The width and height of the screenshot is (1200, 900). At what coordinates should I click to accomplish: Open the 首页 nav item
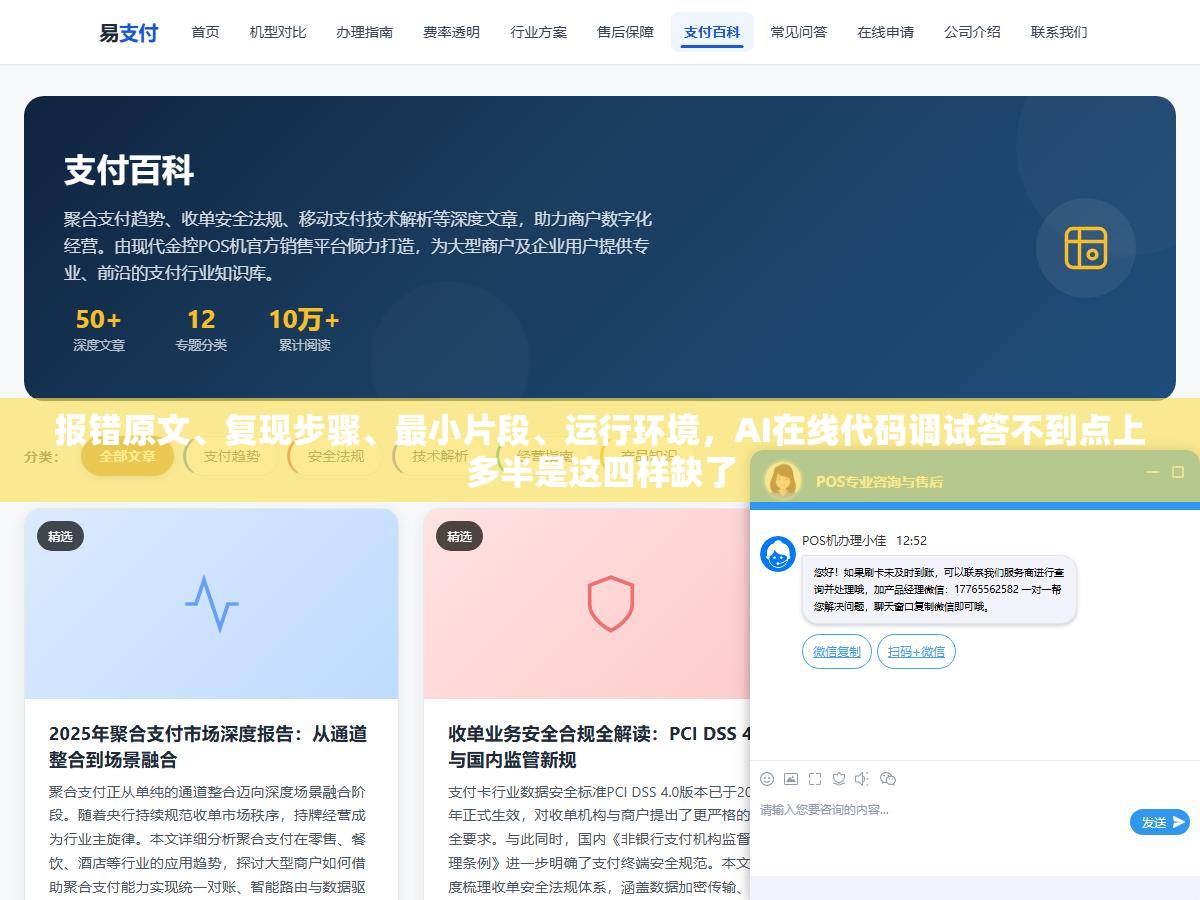click(205, 32)
